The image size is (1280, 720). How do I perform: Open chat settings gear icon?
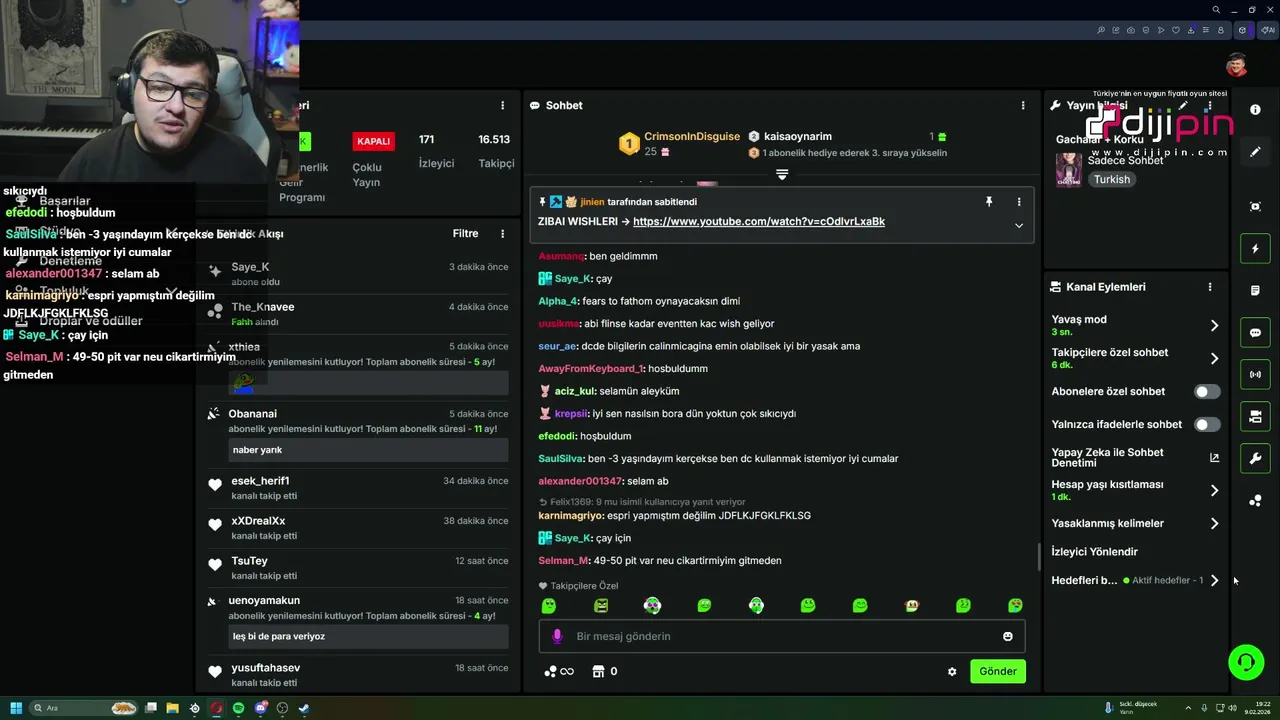[952, 672]
